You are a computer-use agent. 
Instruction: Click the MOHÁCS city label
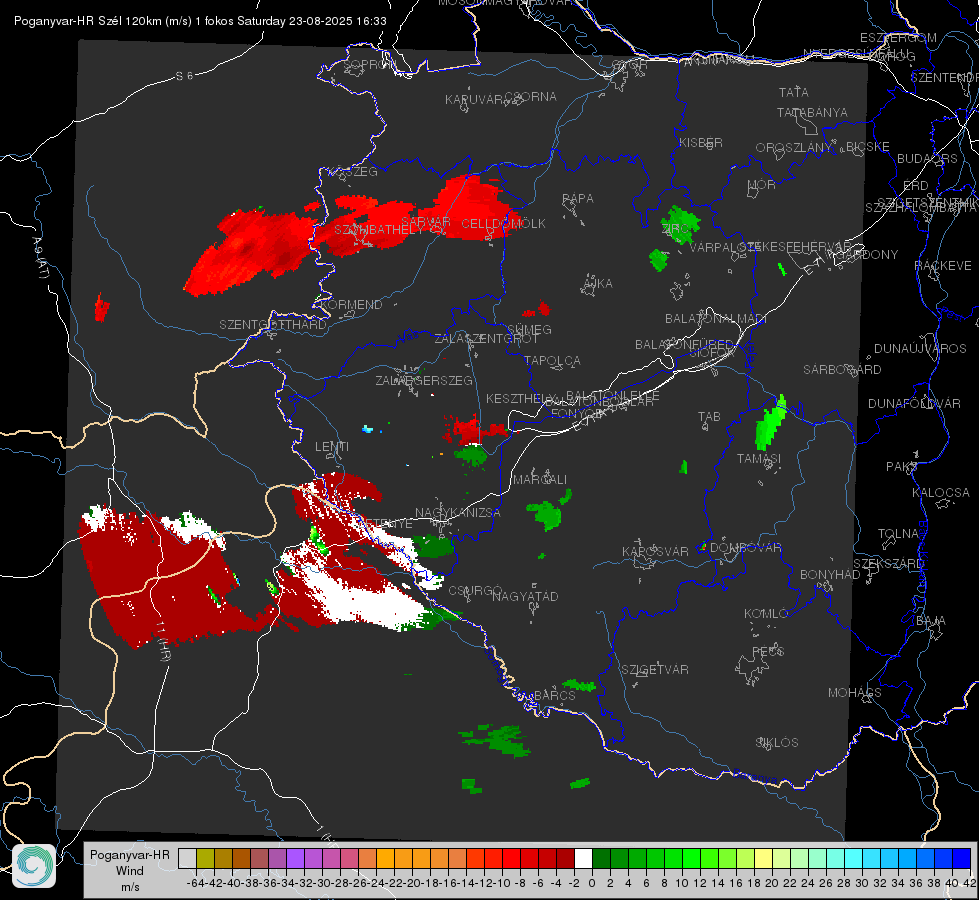(855, 693)
